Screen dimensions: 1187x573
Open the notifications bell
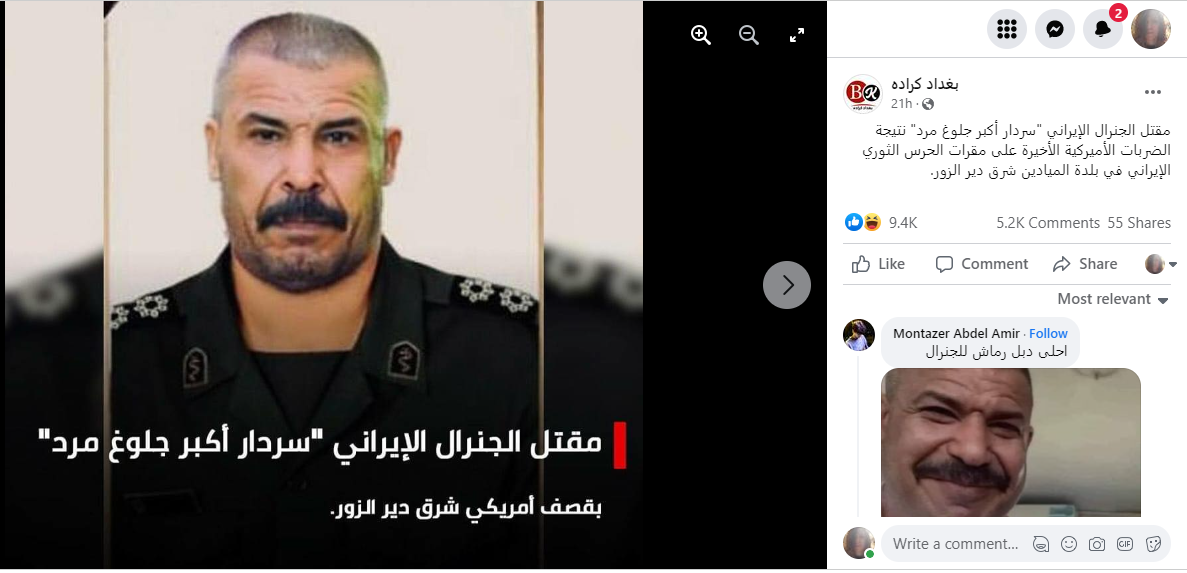click(x=1102, y=30)
